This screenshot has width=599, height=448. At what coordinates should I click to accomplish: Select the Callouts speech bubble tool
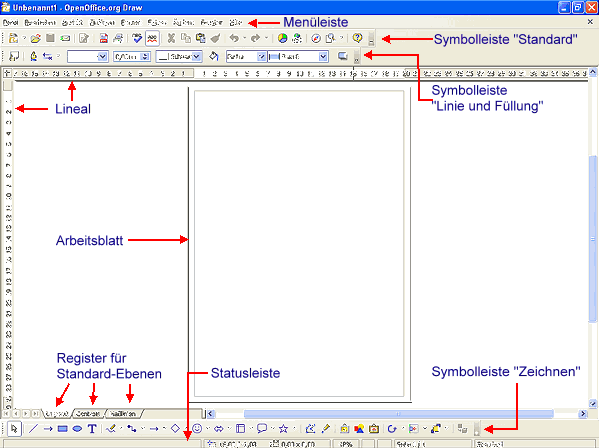pyautogui.click(x=262, y=429)
